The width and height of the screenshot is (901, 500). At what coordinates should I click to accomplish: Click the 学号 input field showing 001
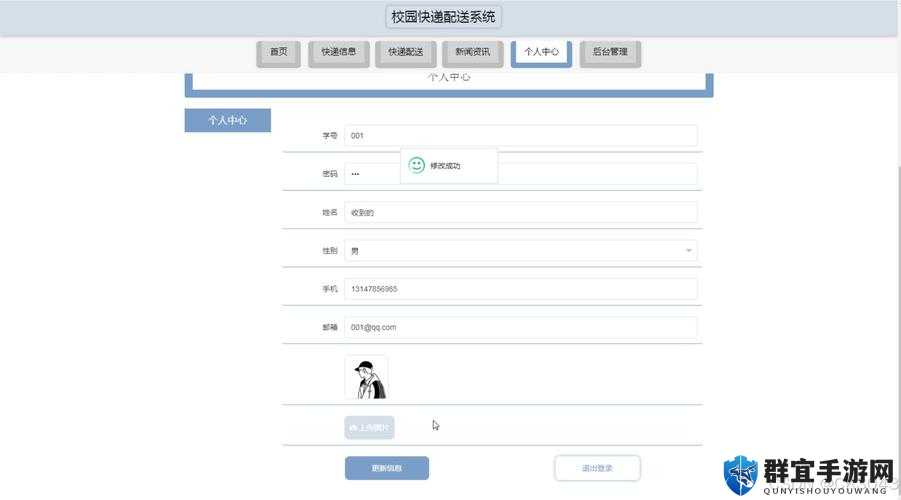pyautogui.click(x=521, y=136)
